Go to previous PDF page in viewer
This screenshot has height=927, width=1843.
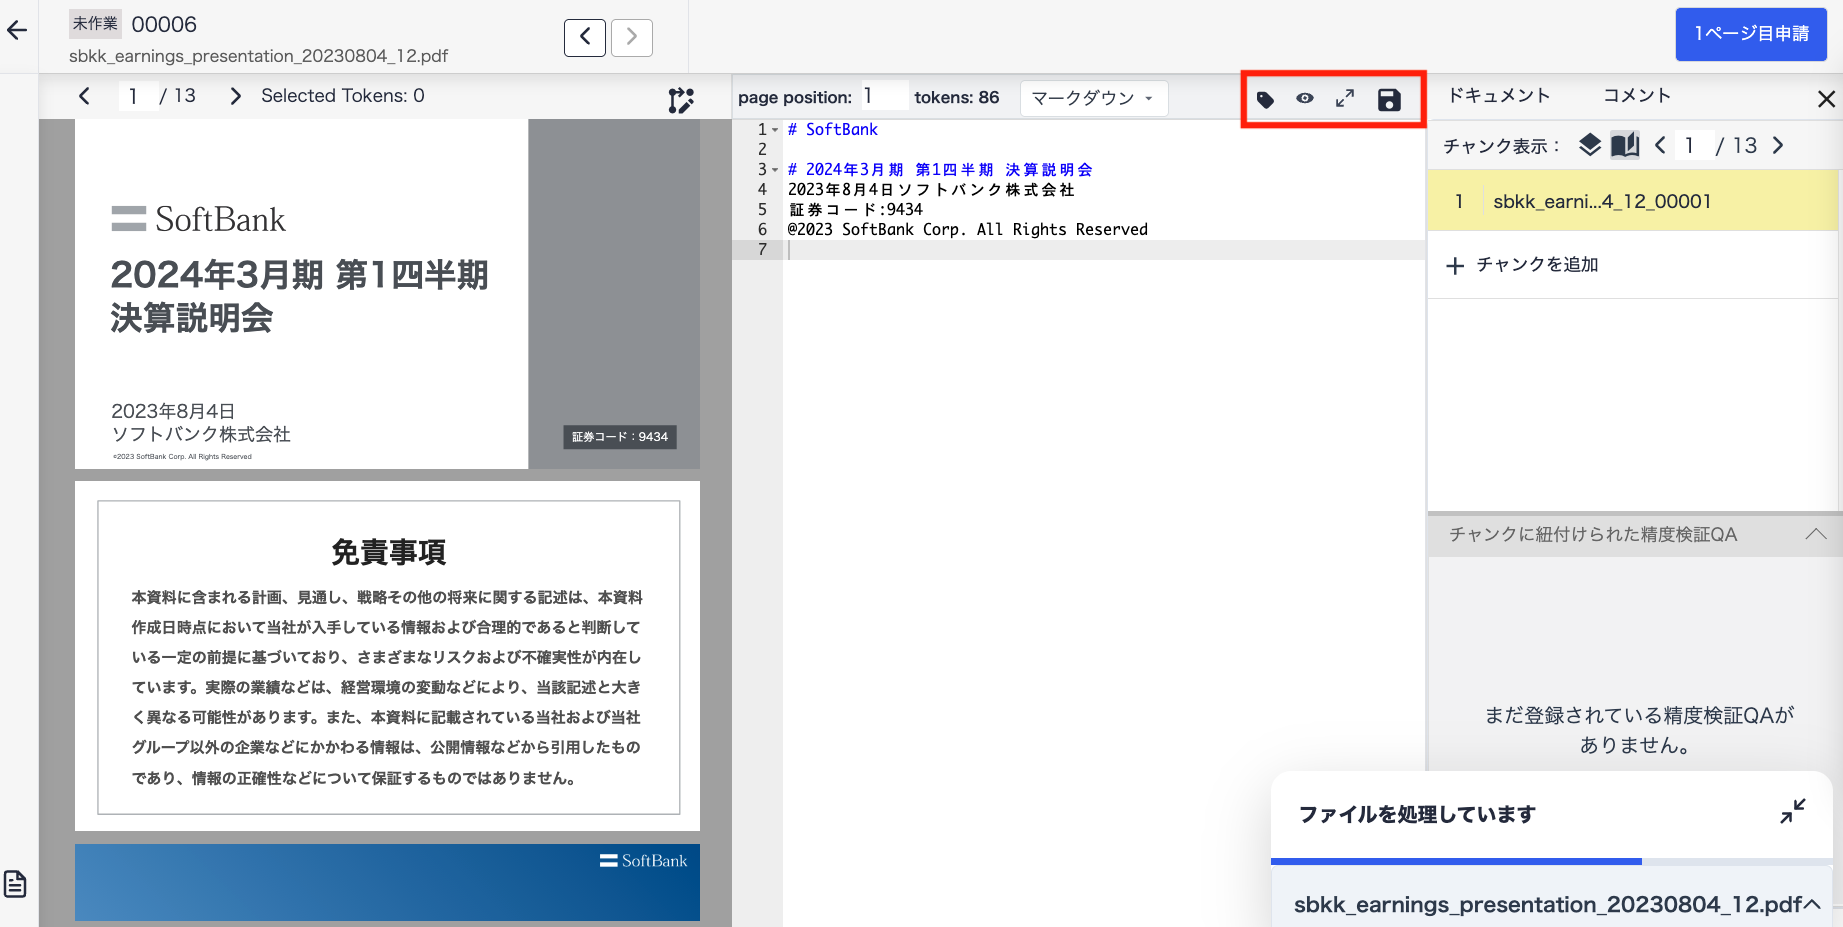click(84, 96)
